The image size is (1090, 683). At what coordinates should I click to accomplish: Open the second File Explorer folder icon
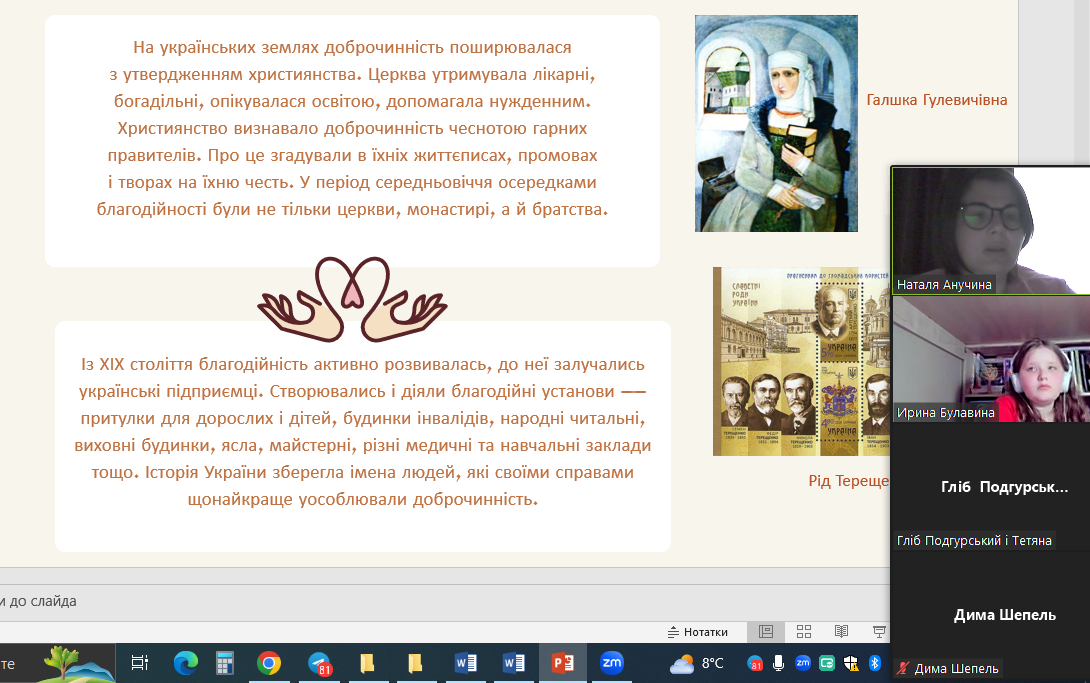coord(415,664)
